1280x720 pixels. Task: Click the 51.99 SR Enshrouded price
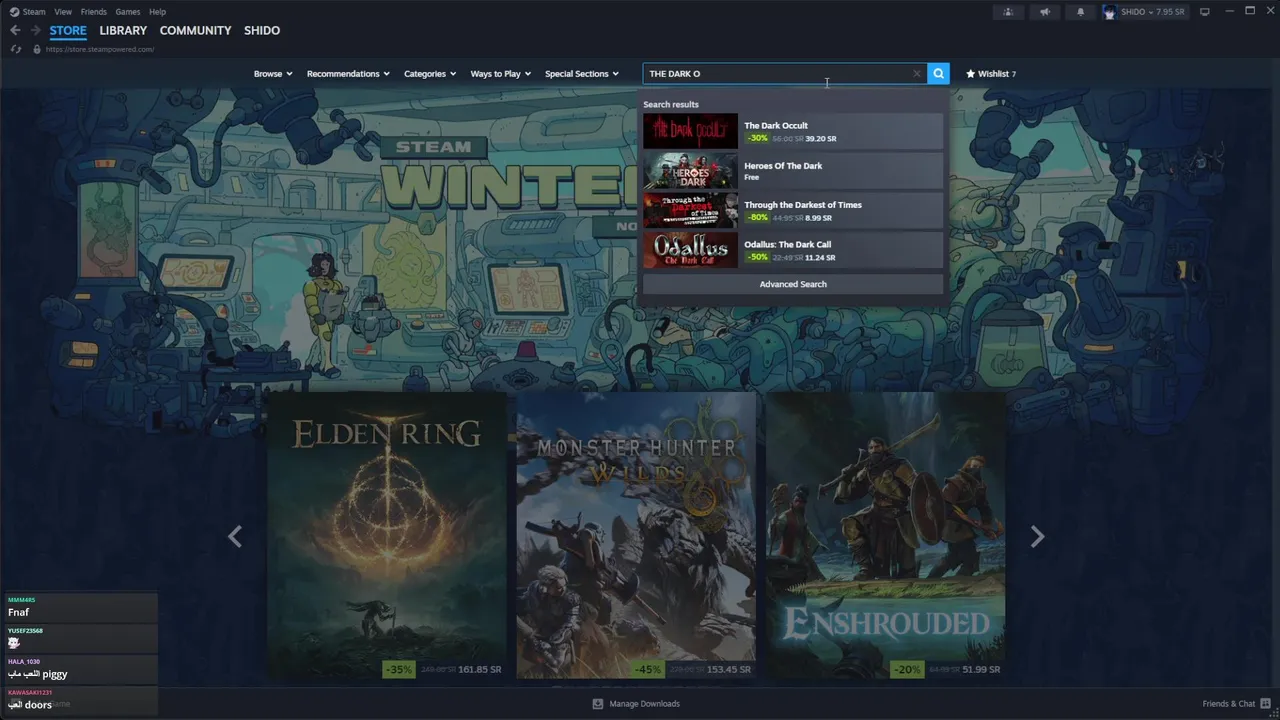[979, 669]
